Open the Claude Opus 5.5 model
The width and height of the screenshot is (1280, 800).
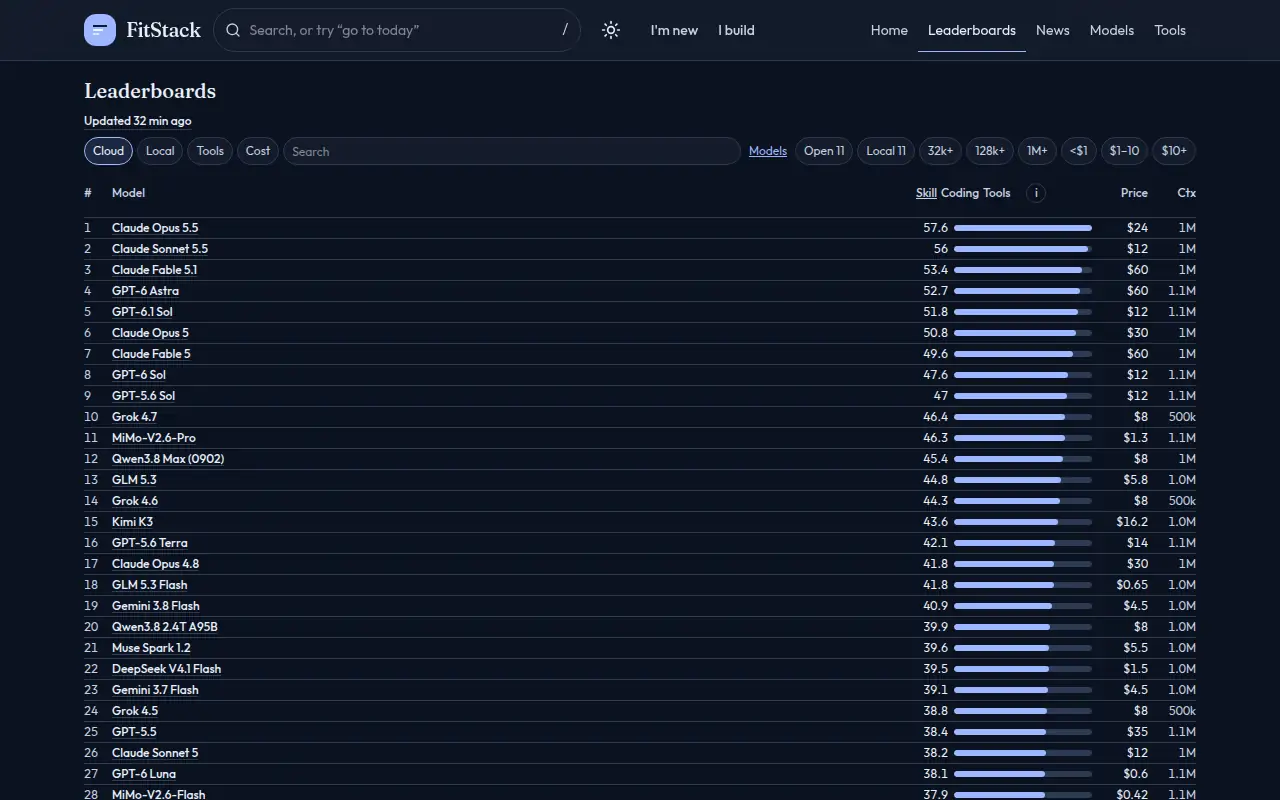point(155,228)
